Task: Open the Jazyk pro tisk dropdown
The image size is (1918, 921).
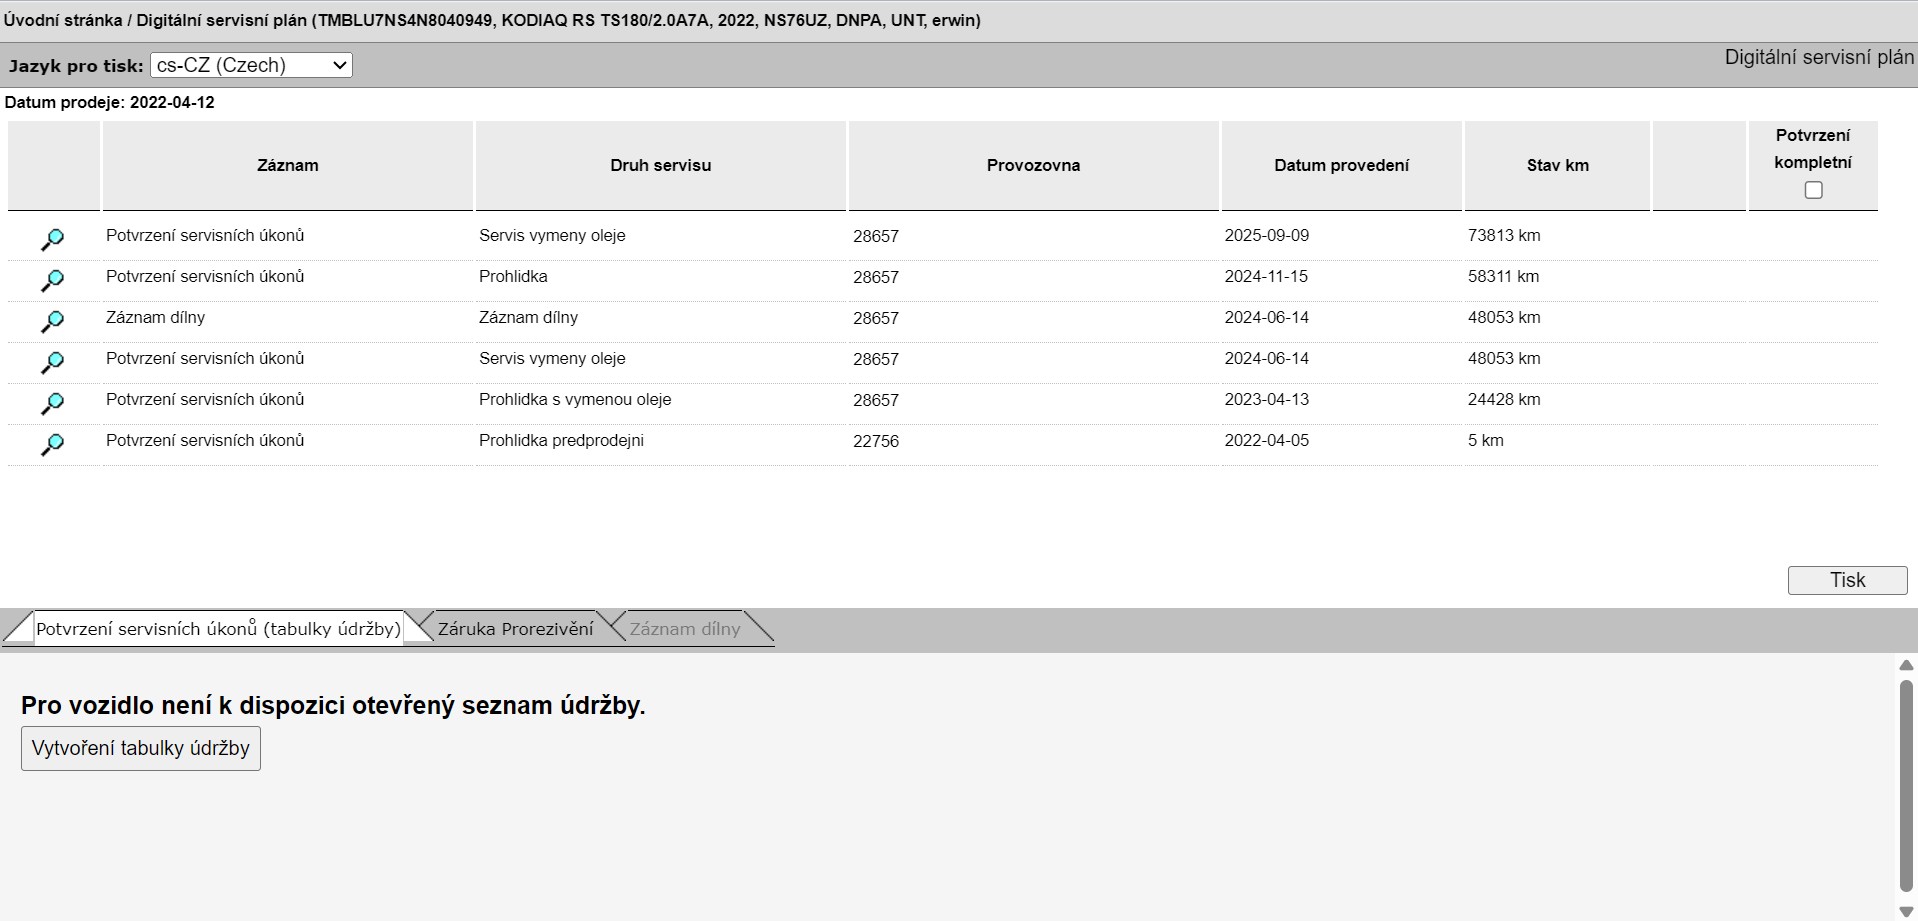Action: point(251,65)
